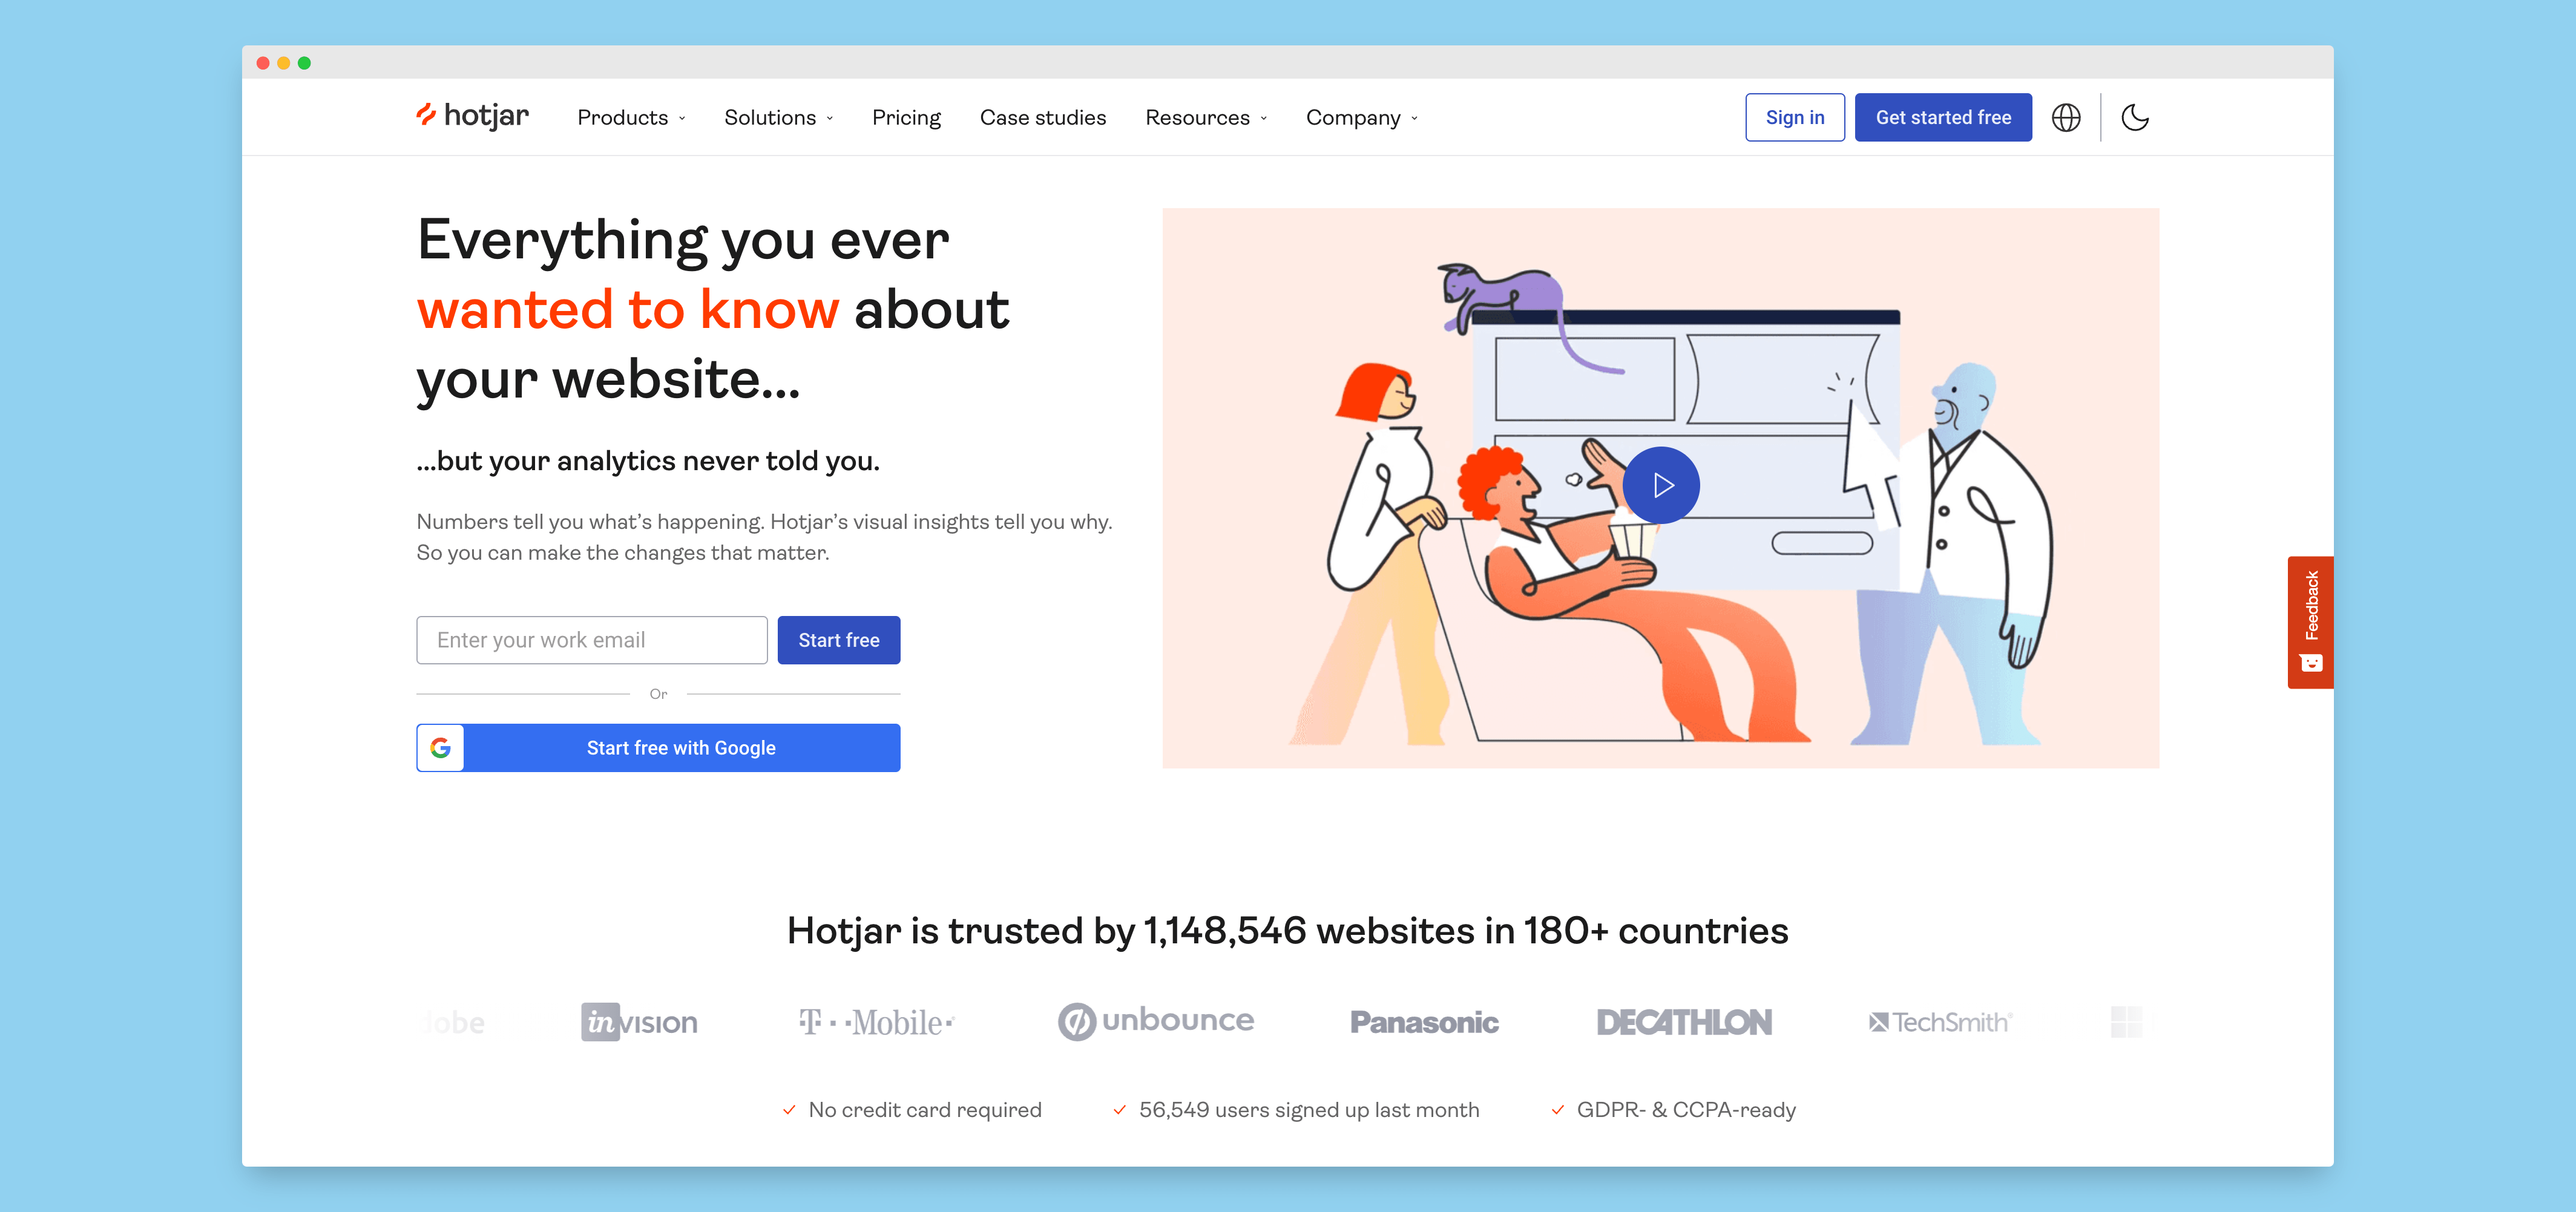
Task: Click the Hotjar logo
Action: point(472,117)
